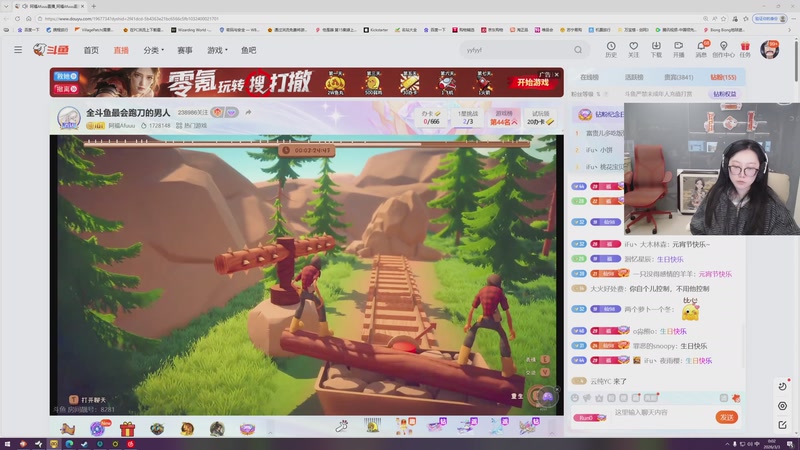Click the 钻粉权益 benefits button

click(724, 94)
